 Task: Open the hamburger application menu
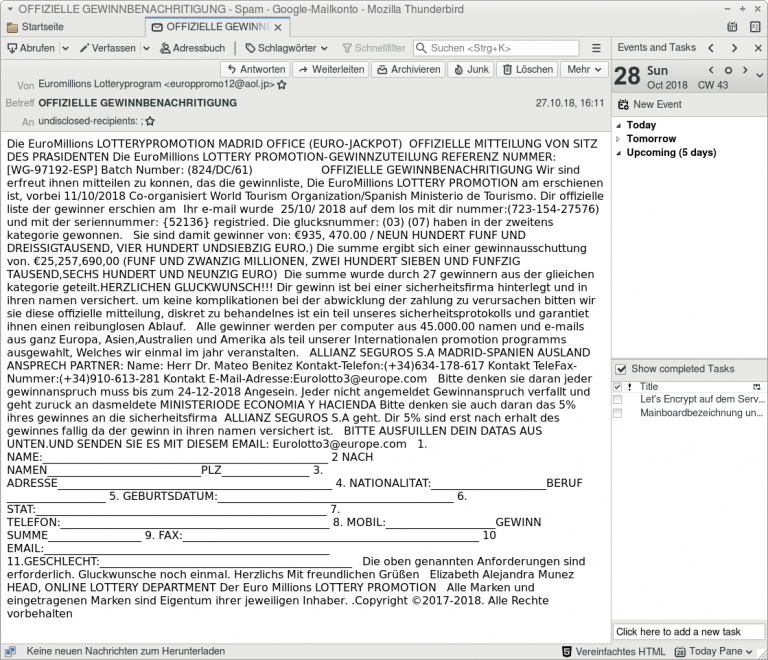click(x=596, y=48)
